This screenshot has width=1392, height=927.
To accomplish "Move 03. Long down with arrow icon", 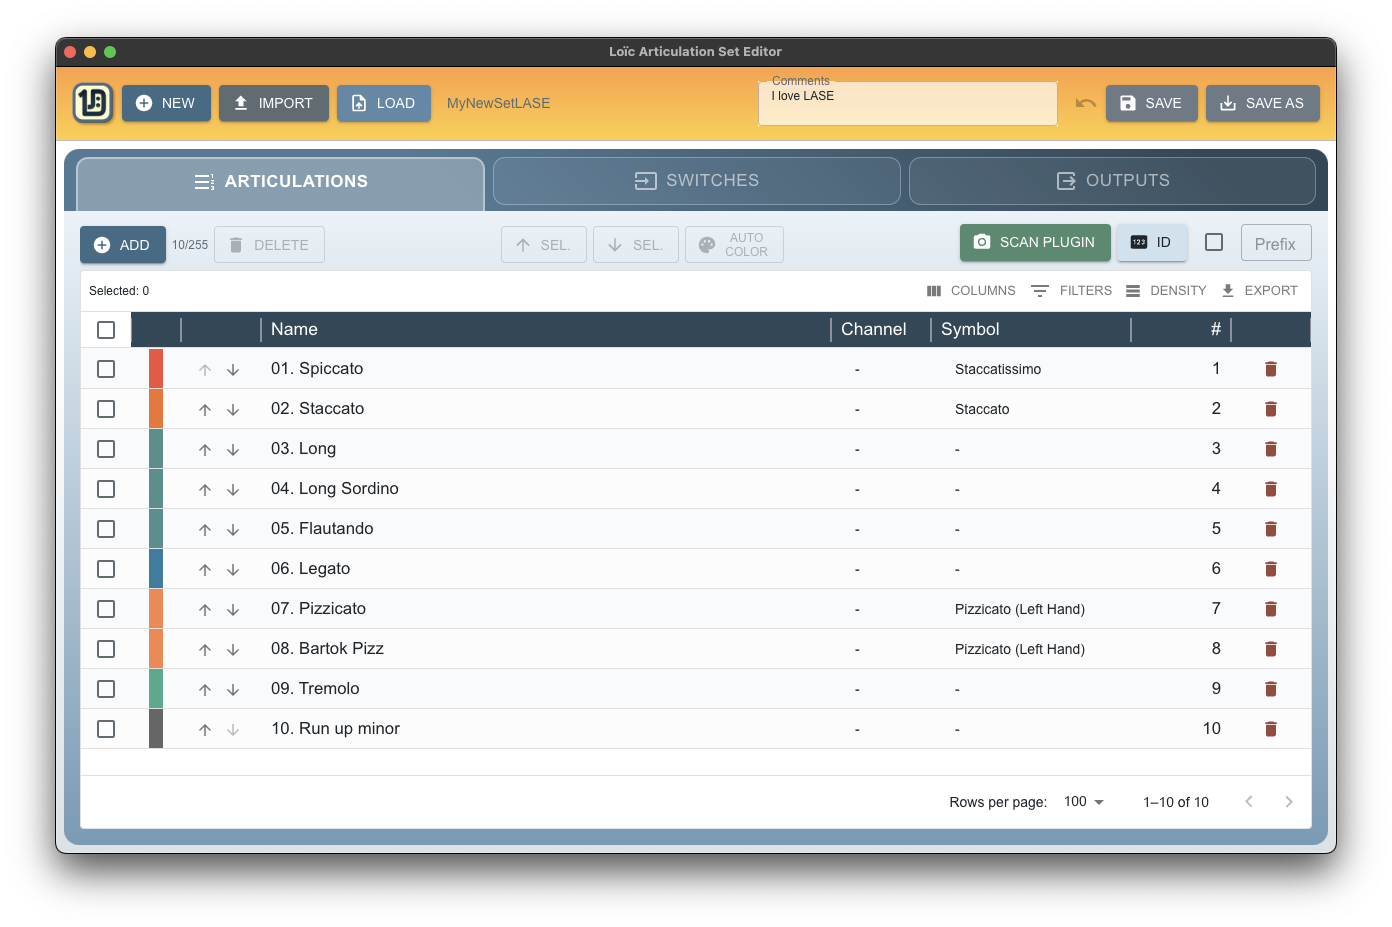I will [233, 450].
